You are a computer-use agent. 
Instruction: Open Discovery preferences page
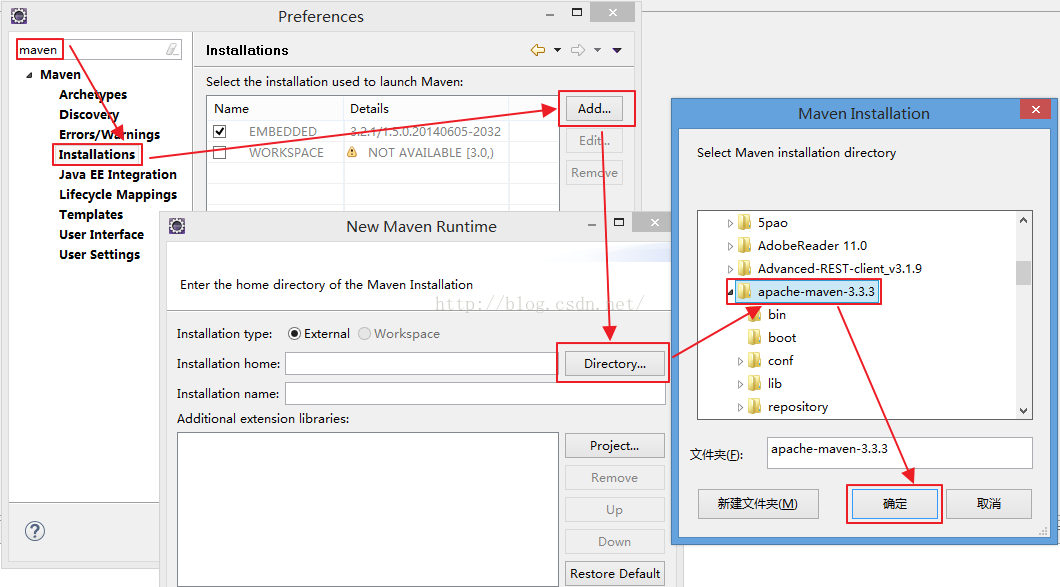pos(89,114)
